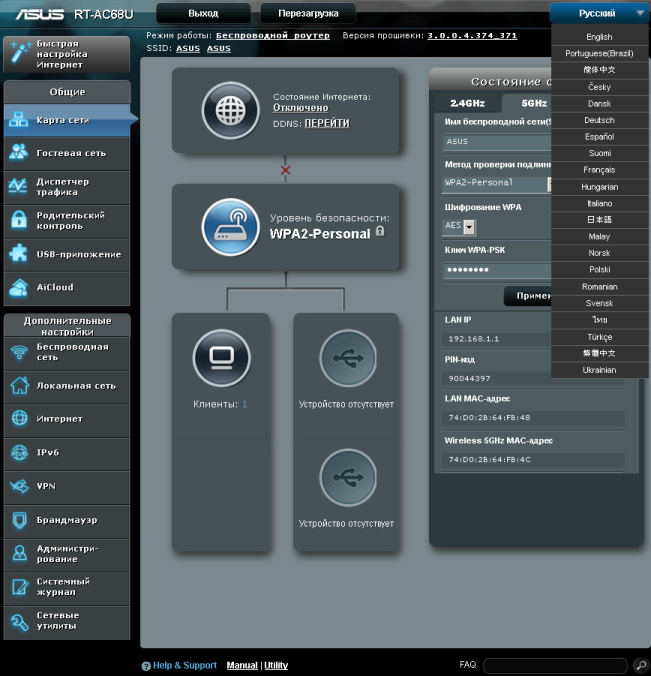
Task: Click the lower USB device icon
Action: coord(348,477)
